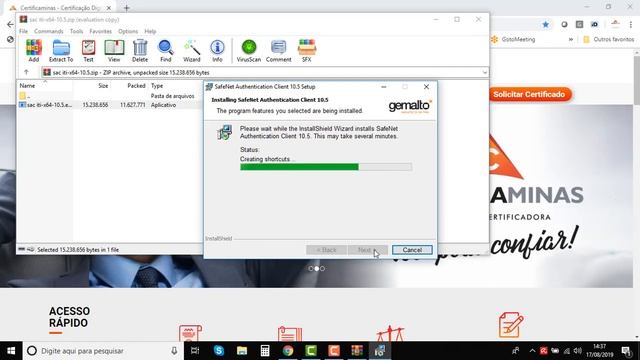Click the taskbar search box
Image resolution: width=640 pixels, height=360 pixels.
(x=102, y=351)
